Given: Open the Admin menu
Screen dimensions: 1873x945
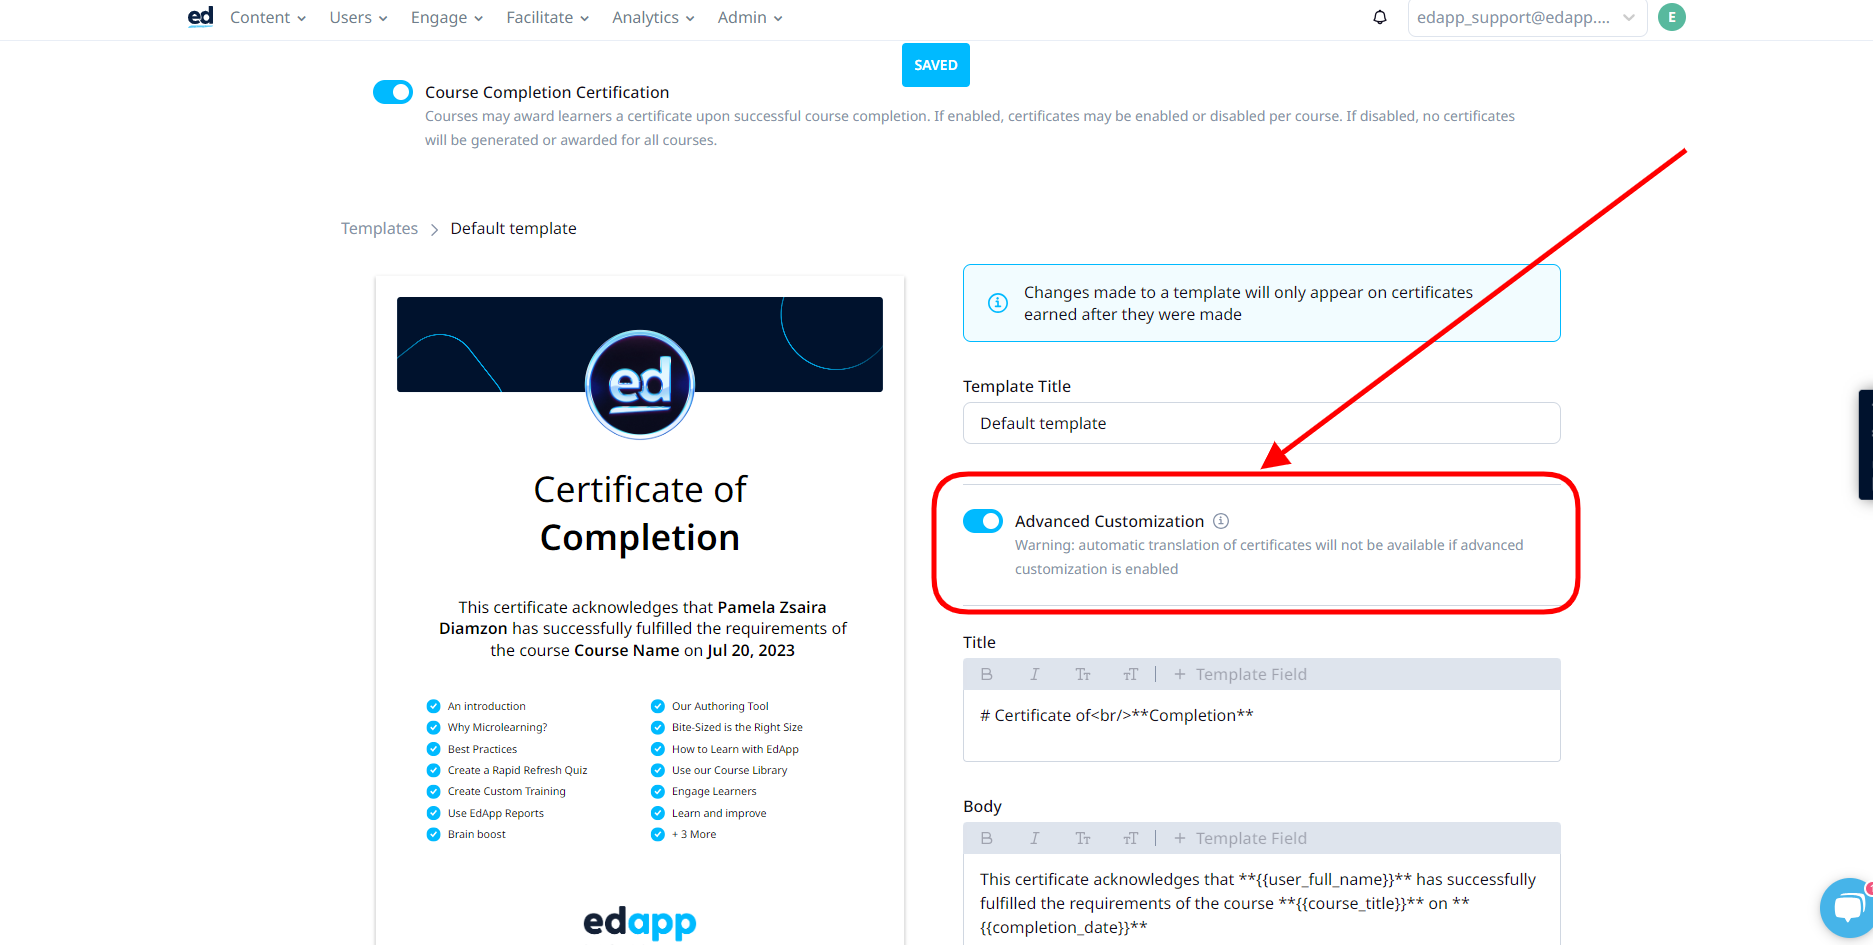Looking at the screenshot, I should tap(749, 18).
